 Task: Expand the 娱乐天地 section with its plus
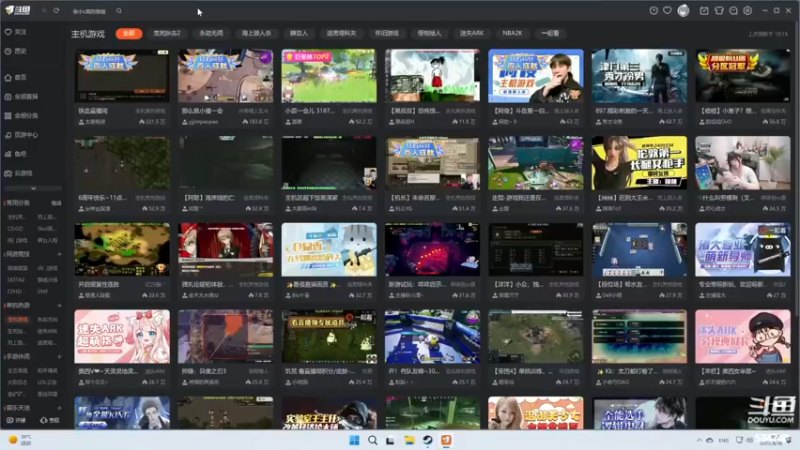tap(59, 408)
